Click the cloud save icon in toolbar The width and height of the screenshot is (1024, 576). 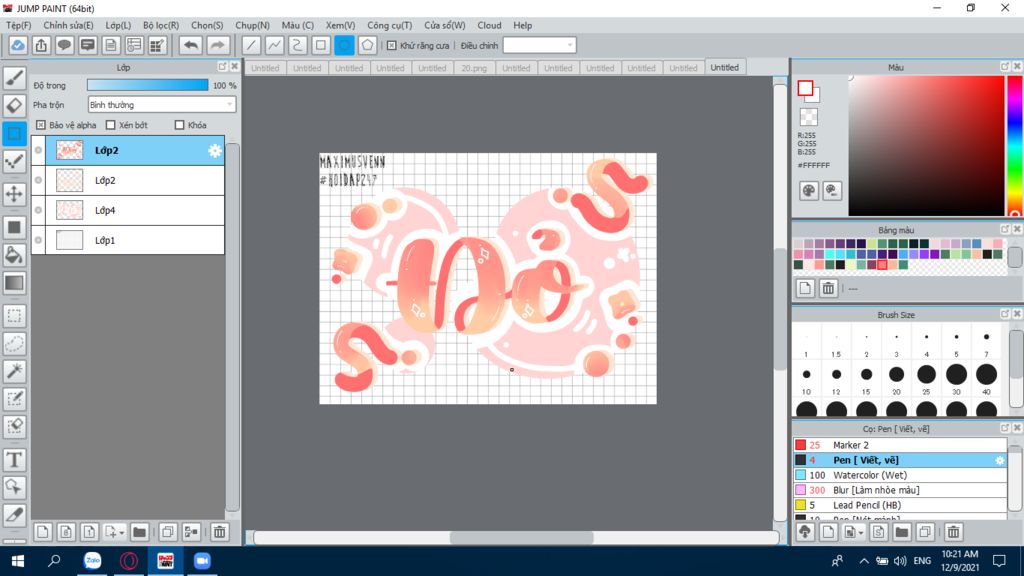tap(18, 45)
